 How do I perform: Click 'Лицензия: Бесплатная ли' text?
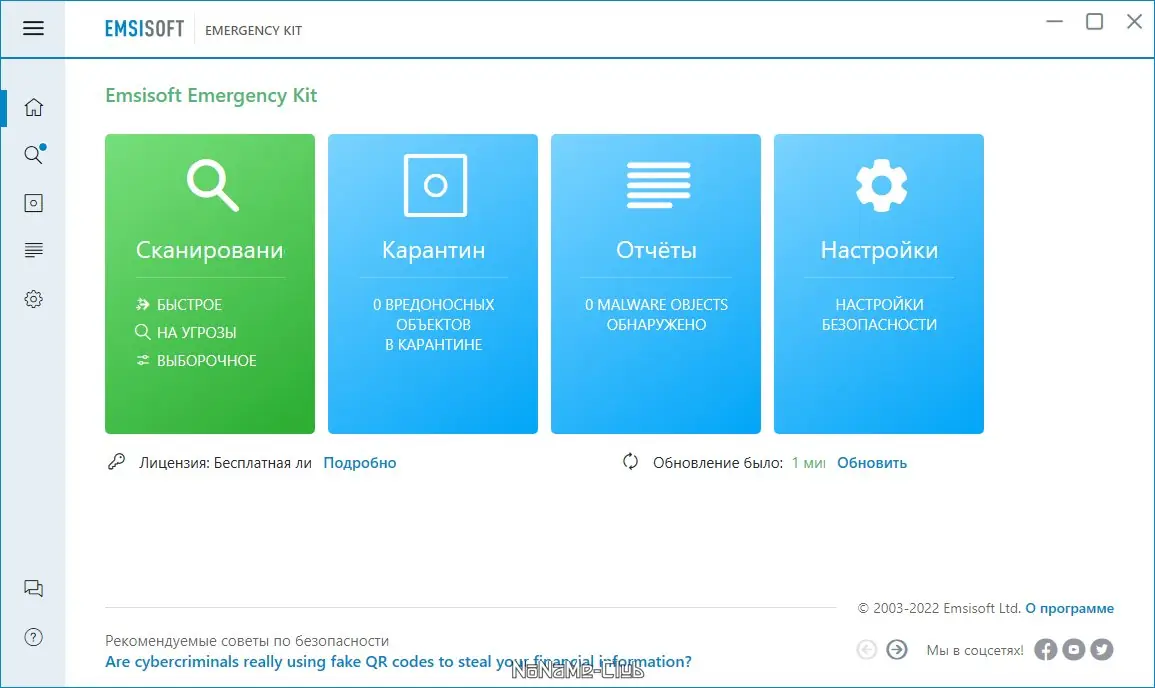[225, 463]
